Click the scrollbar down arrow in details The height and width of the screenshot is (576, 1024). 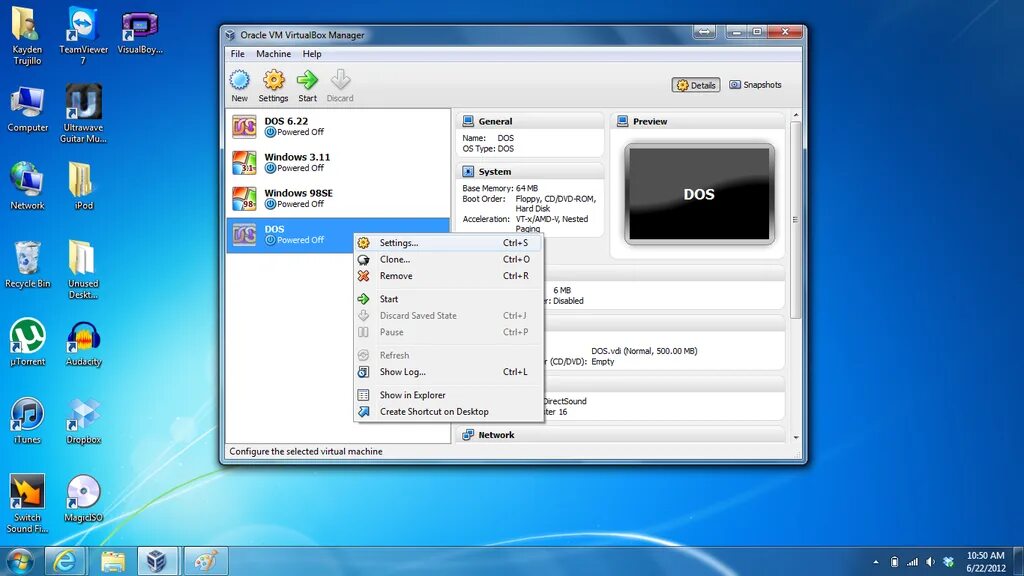(795, 438)
